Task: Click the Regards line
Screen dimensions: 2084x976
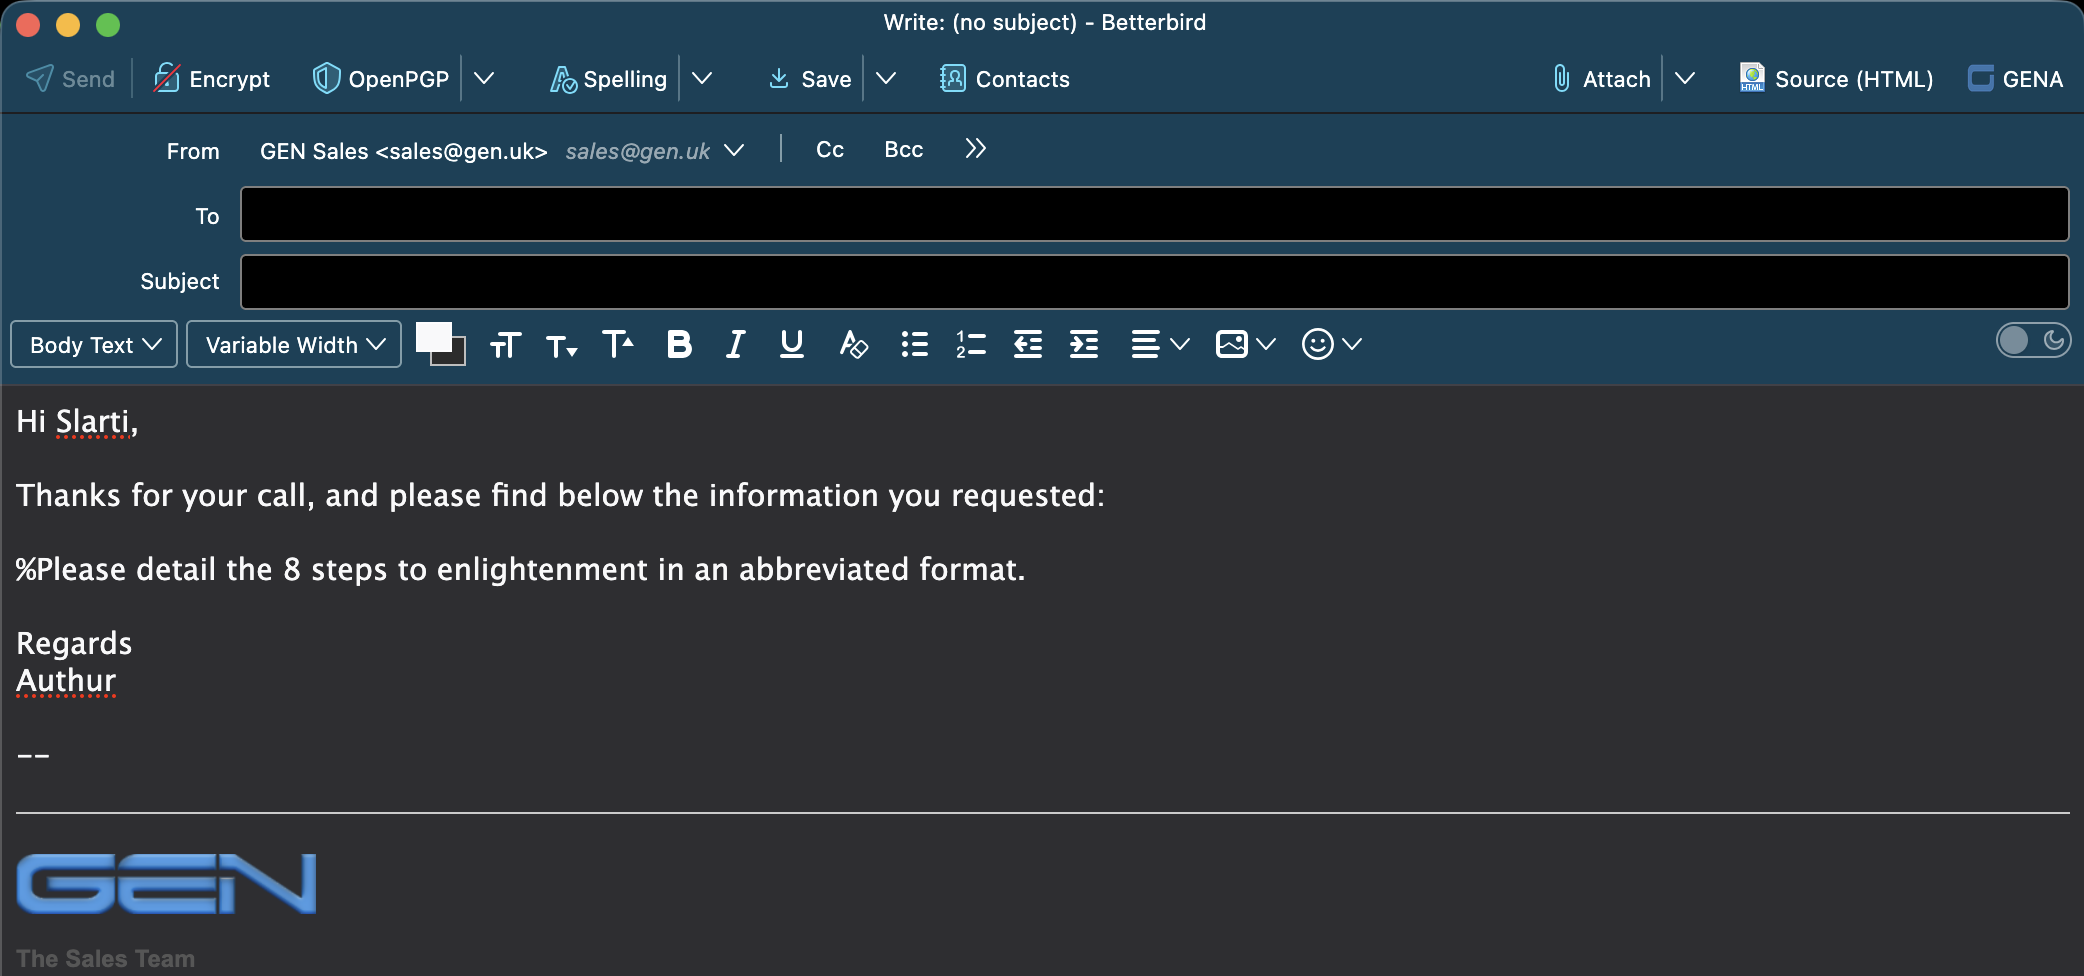Action: (x=74, y=644)
